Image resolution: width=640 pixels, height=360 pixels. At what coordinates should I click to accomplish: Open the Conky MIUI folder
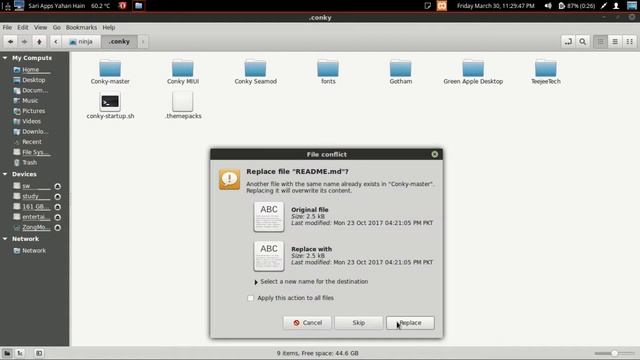click(x=183, y=72)
